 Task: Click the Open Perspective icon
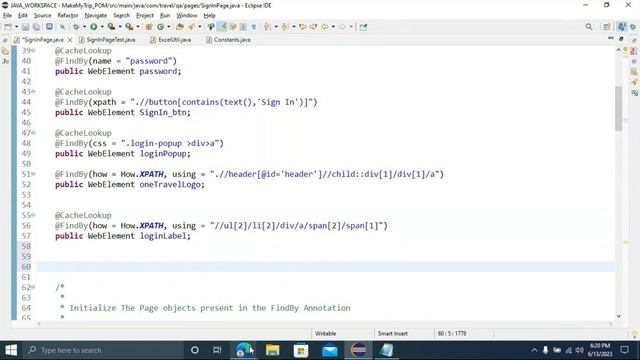pos(607,27)
